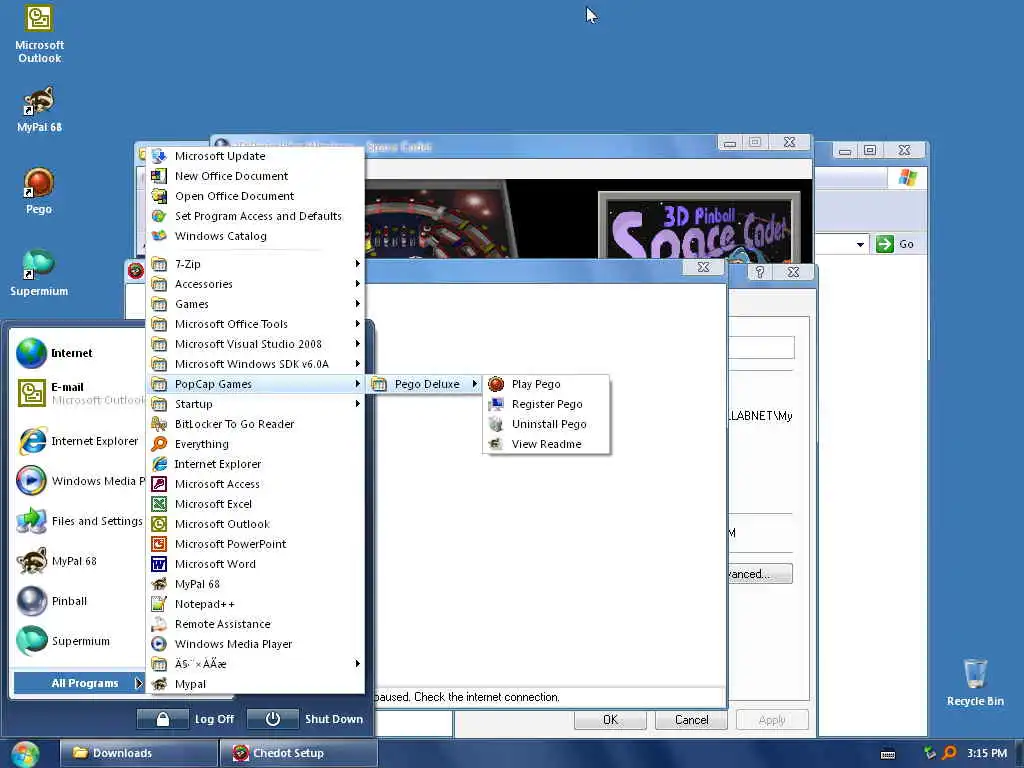
Task: Open Supermium desktop shortcut
Action: 39,273
